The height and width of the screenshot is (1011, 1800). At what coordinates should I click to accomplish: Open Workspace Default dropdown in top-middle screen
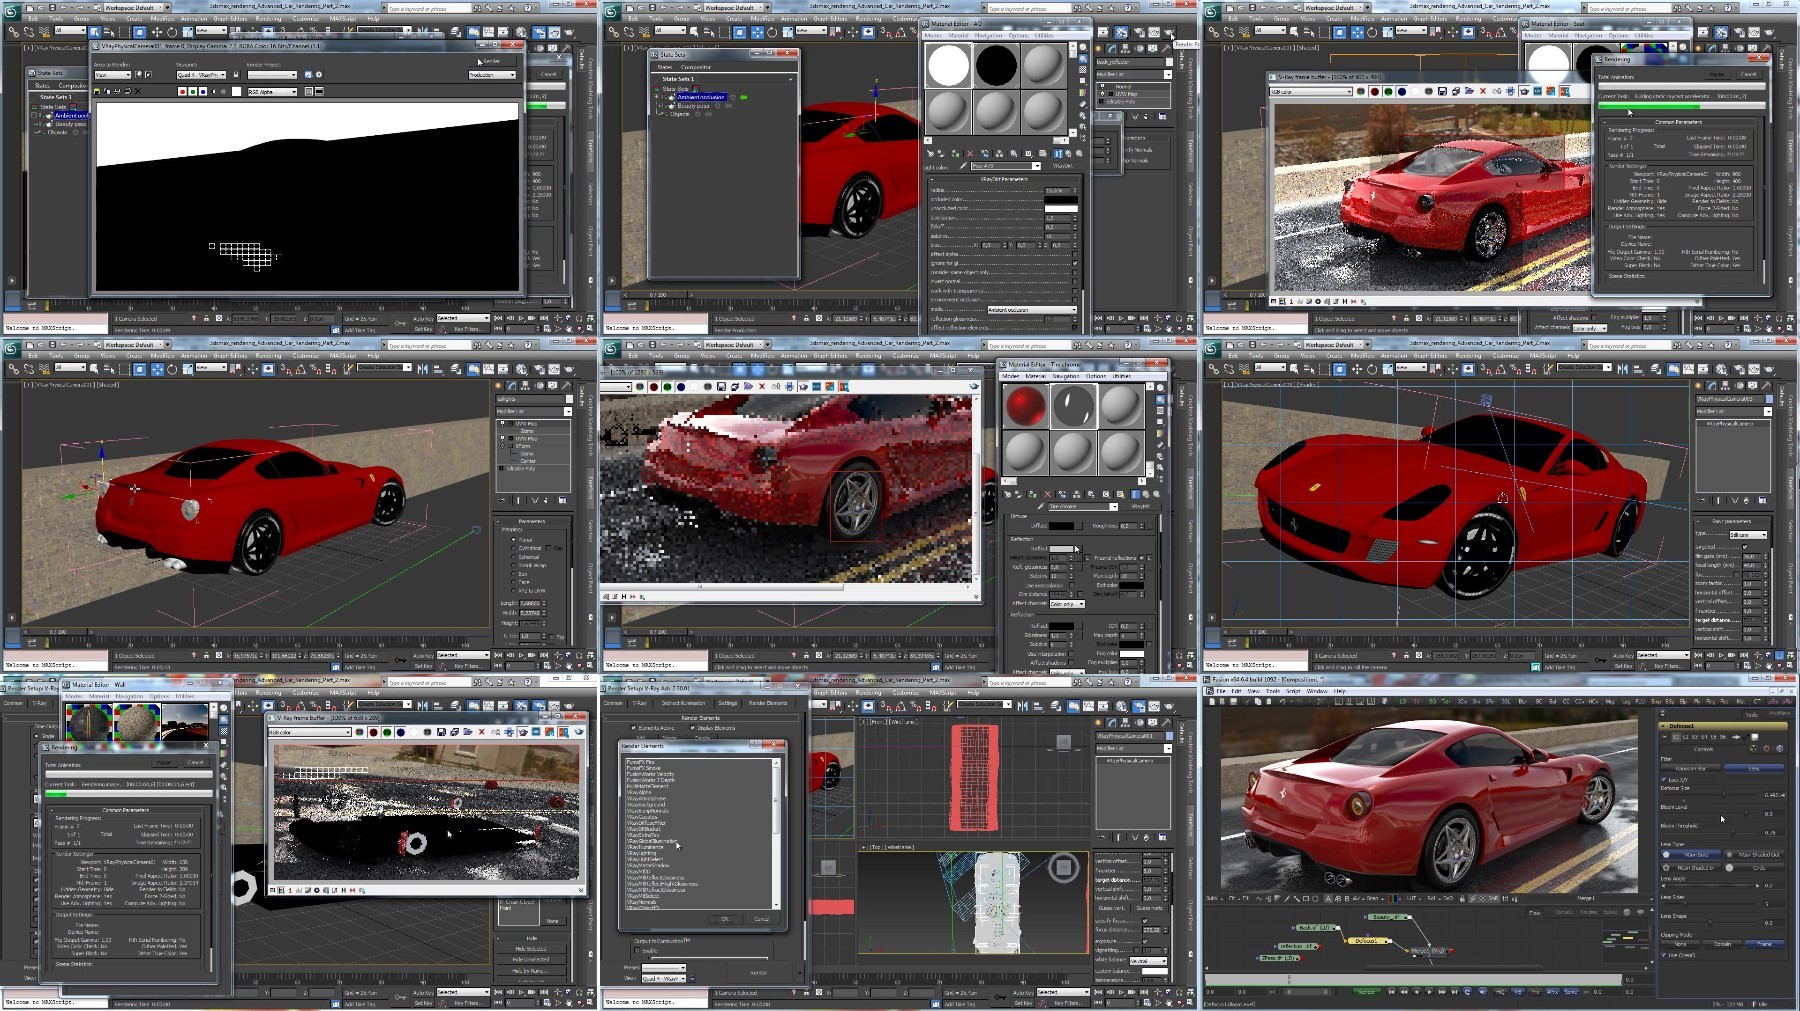click(737, 7)
